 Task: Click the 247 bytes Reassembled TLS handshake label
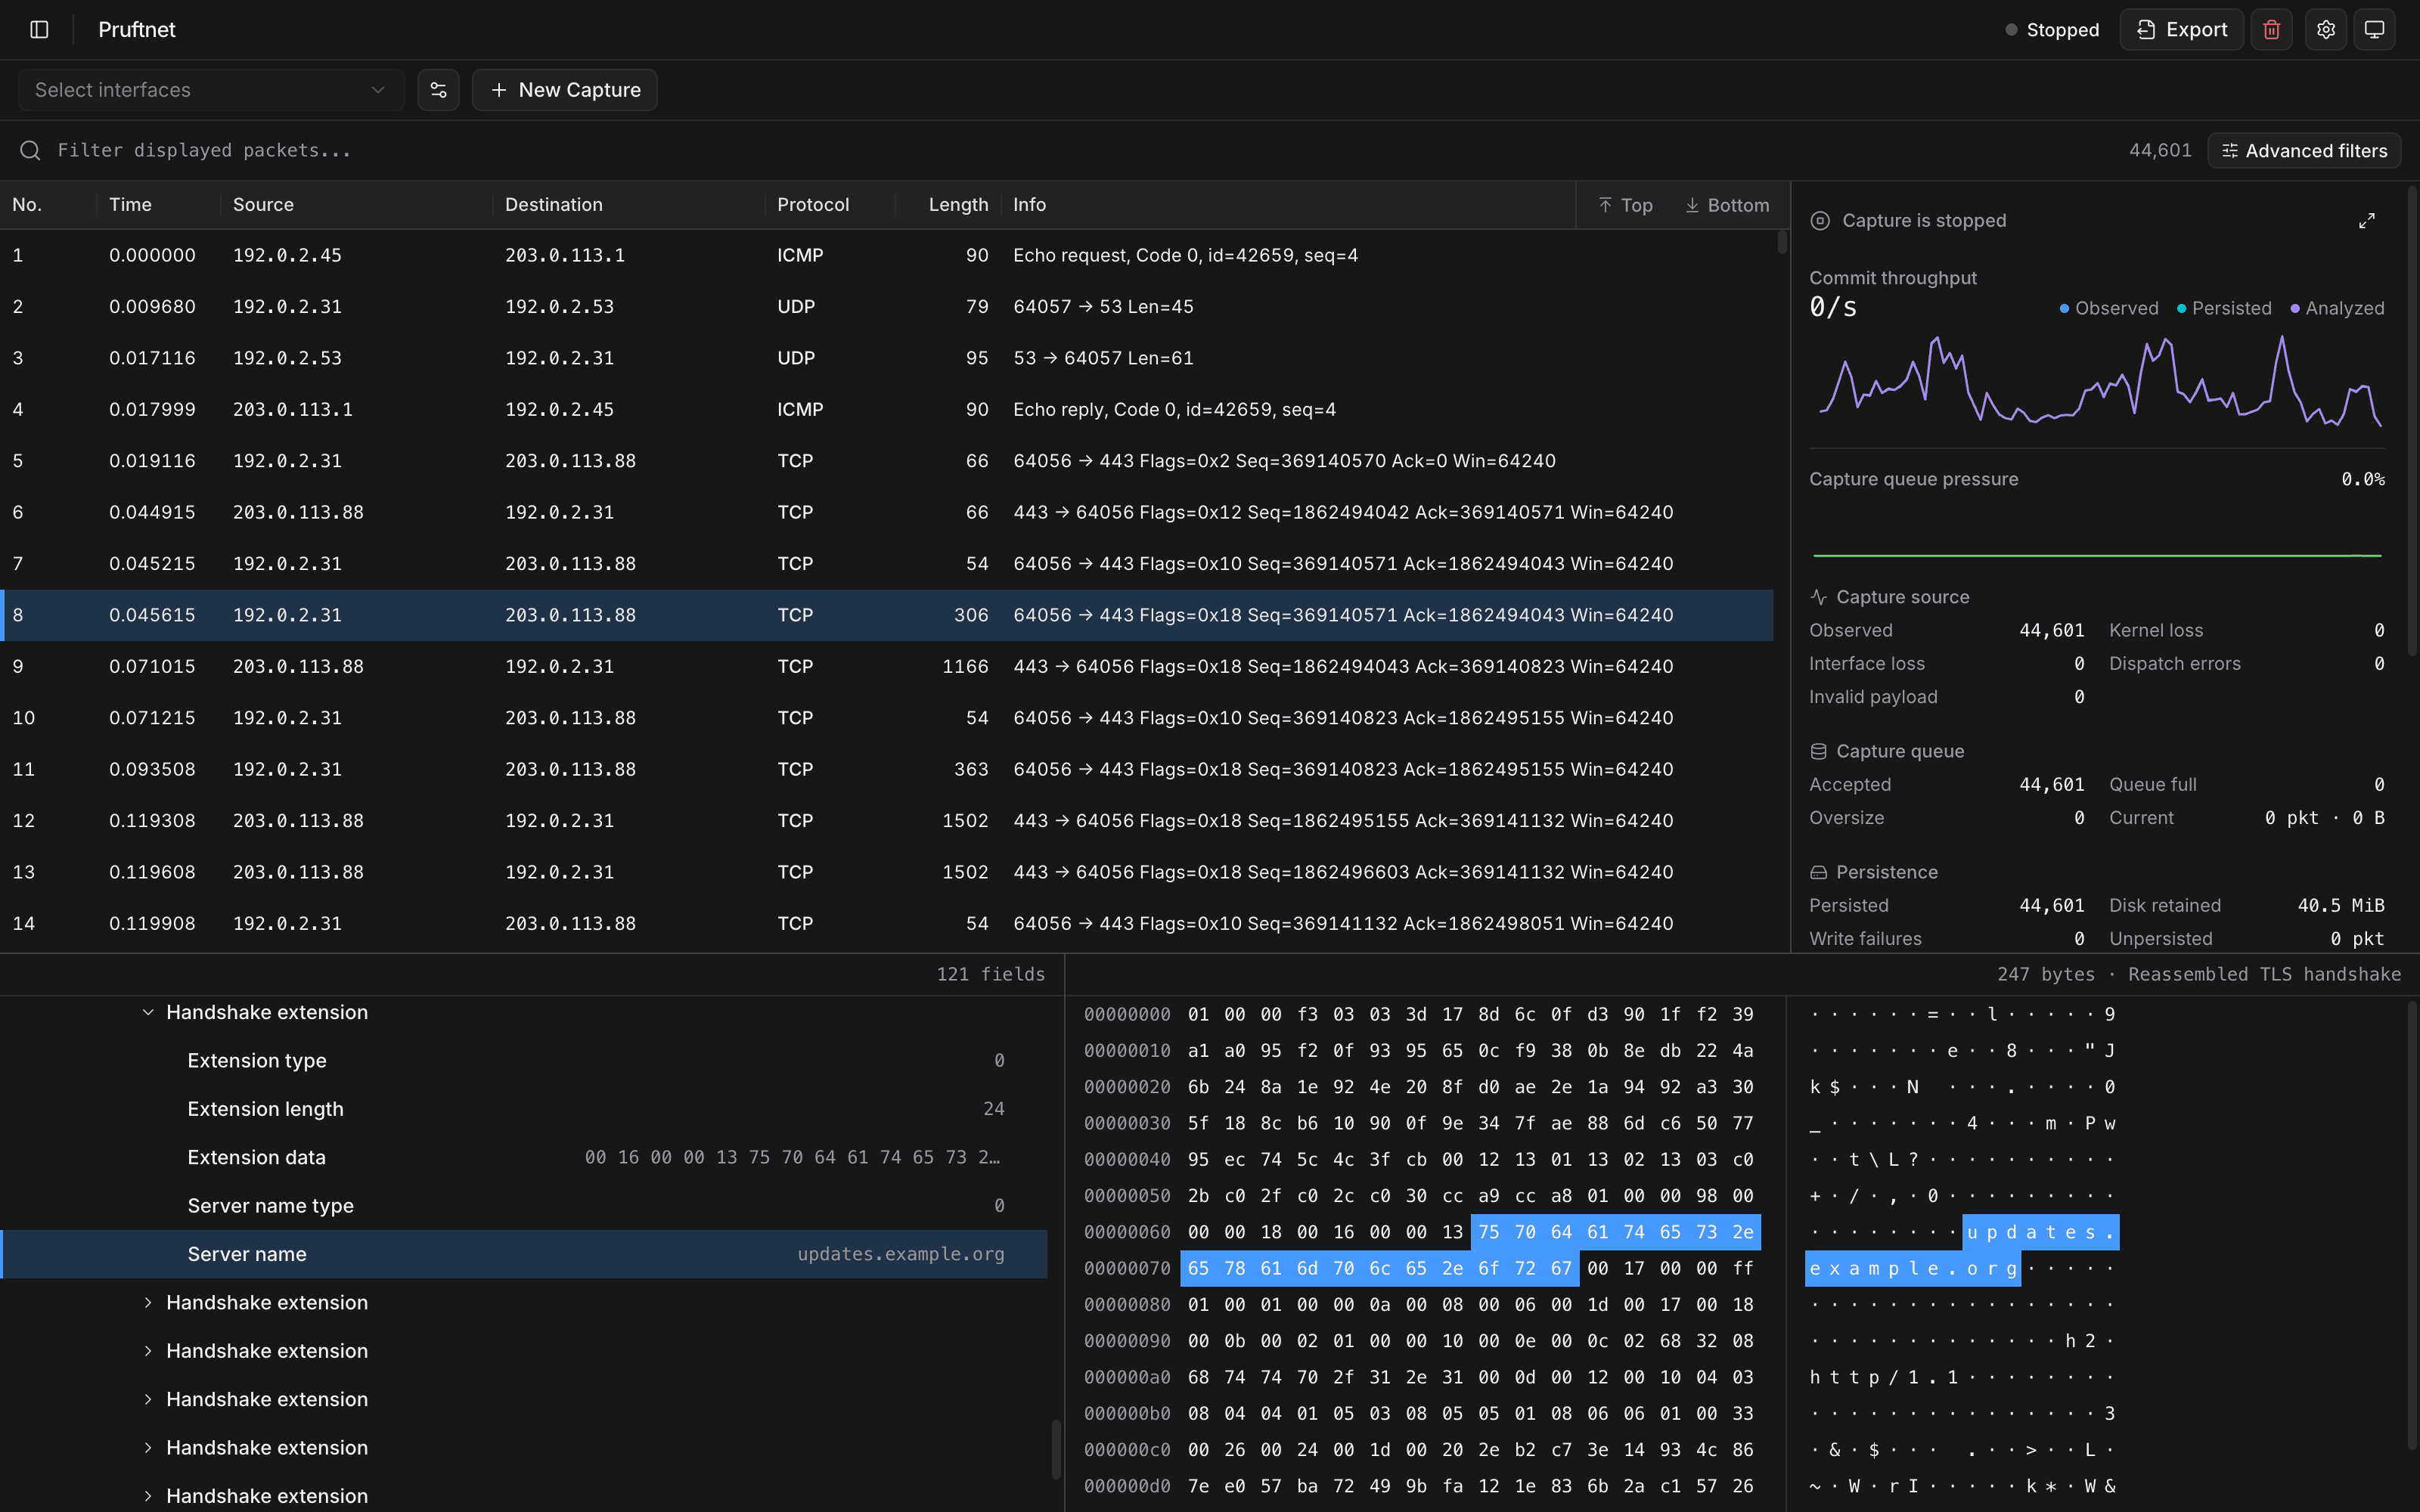(2199, 975)
